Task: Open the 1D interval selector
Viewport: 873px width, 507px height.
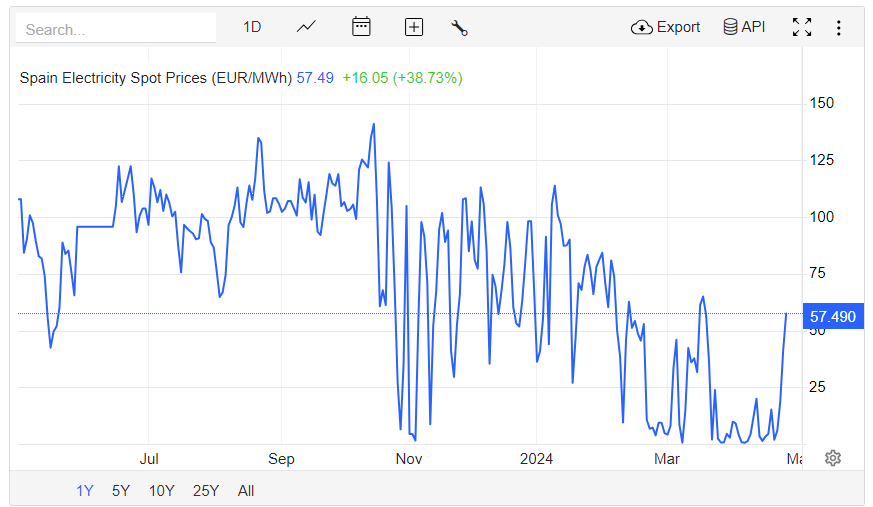Action: coord(252,27)
